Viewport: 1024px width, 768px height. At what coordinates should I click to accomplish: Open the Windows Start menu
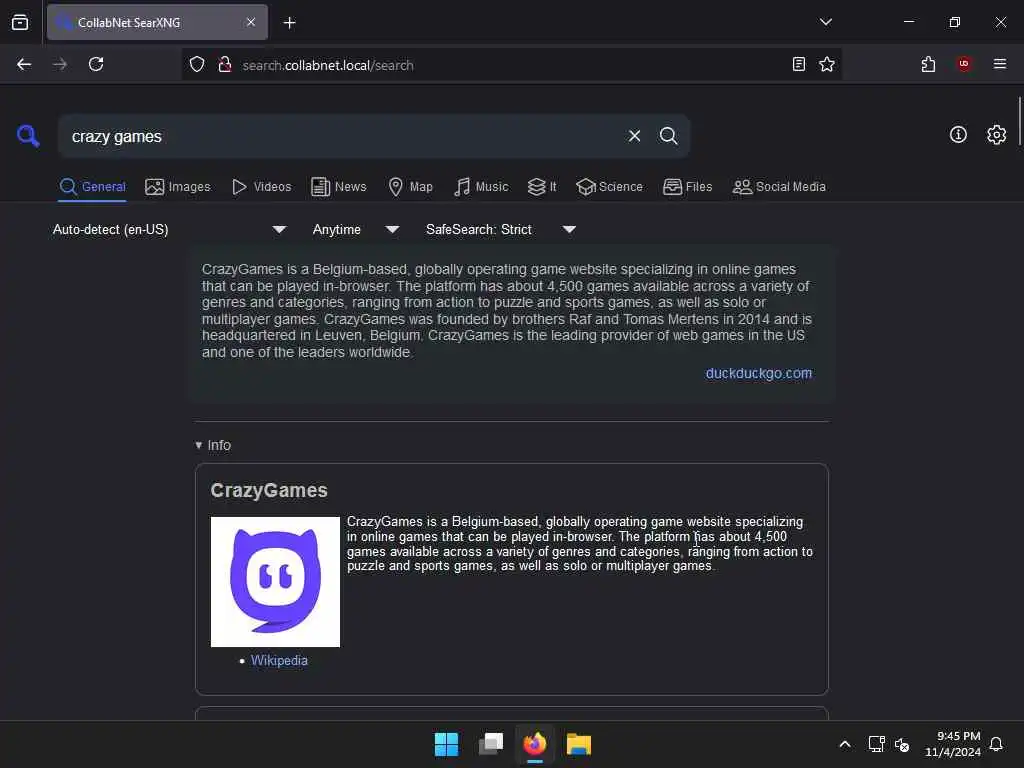[x=447, y=744]
